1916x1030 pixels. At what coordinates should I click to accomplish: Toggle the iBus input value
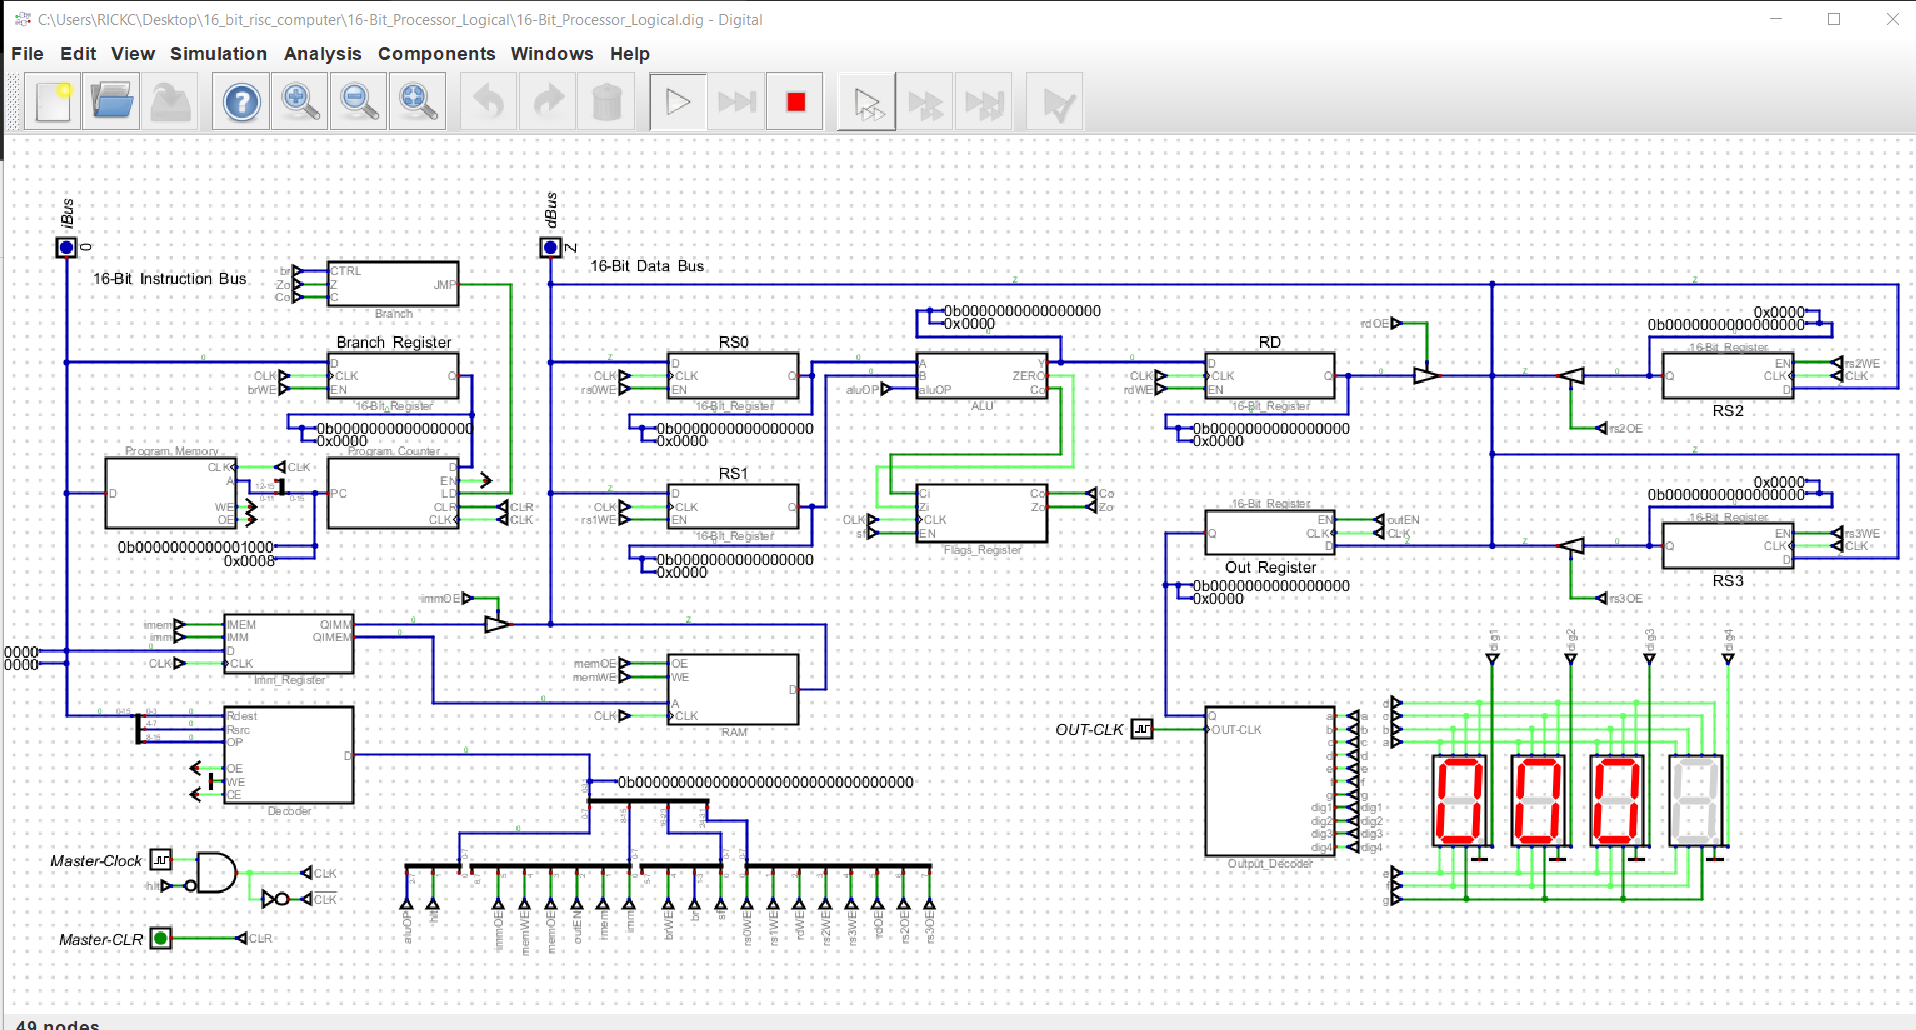click(x=66, y=248)
